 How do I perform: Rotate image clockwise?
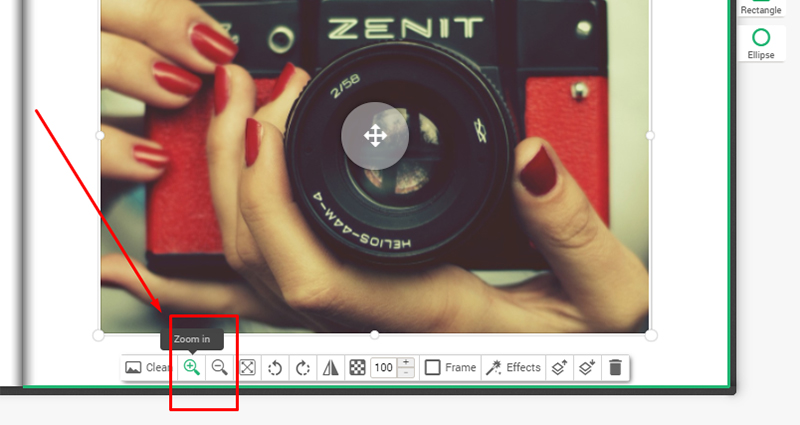click(x=302, y=367)
